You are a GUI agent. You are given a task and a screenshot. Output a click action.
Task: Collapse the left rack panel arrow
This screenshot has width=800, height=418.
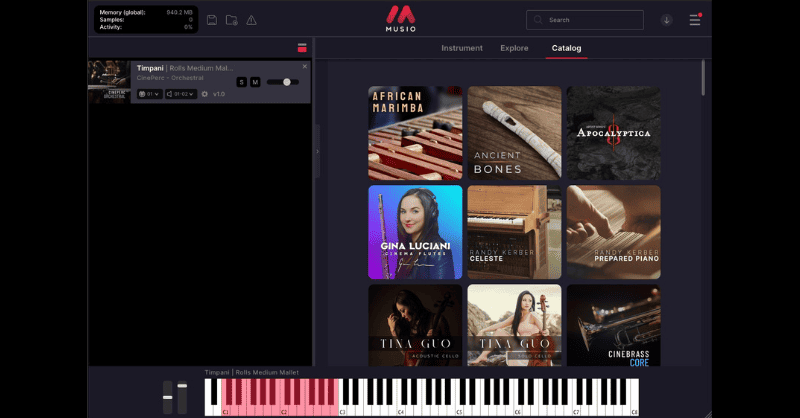[317, 151]
